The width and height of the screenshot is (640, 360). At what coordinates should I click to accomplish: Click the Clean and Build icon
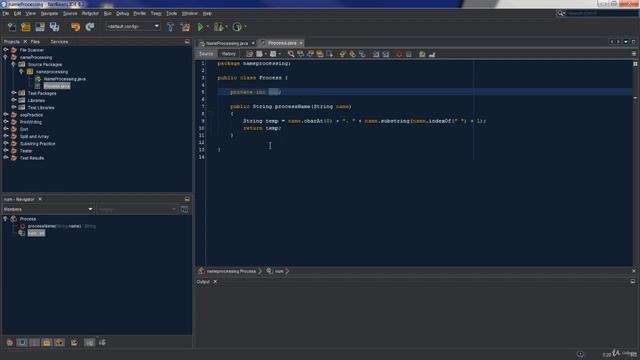pos(185,27)
